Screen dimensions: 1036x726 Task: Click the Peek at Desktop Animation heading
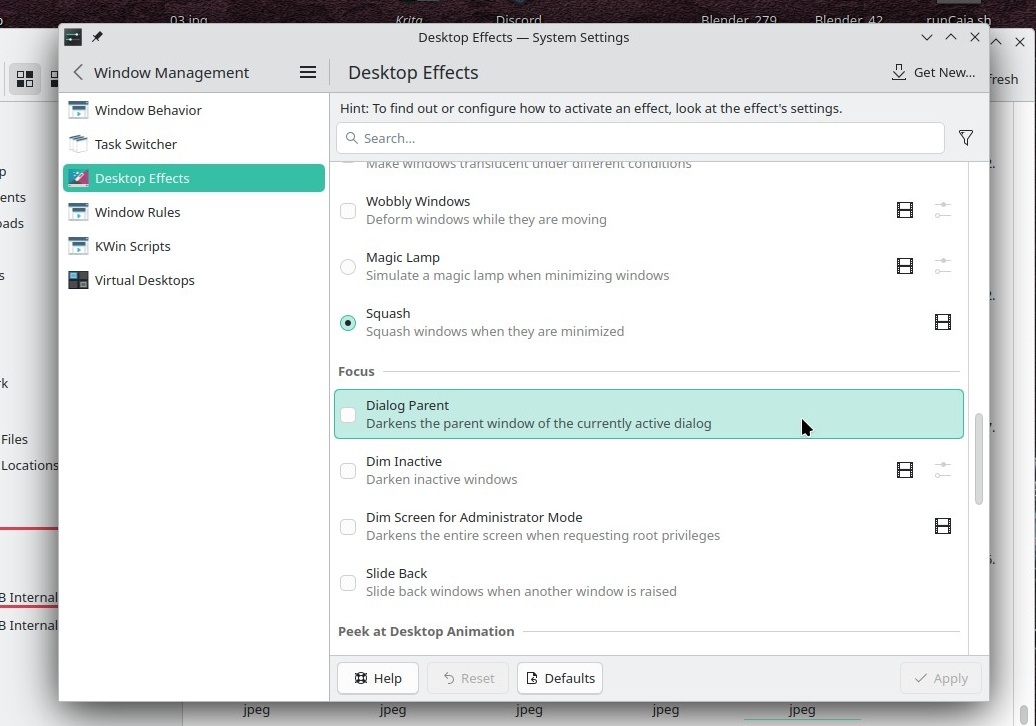tap(426, 632)
